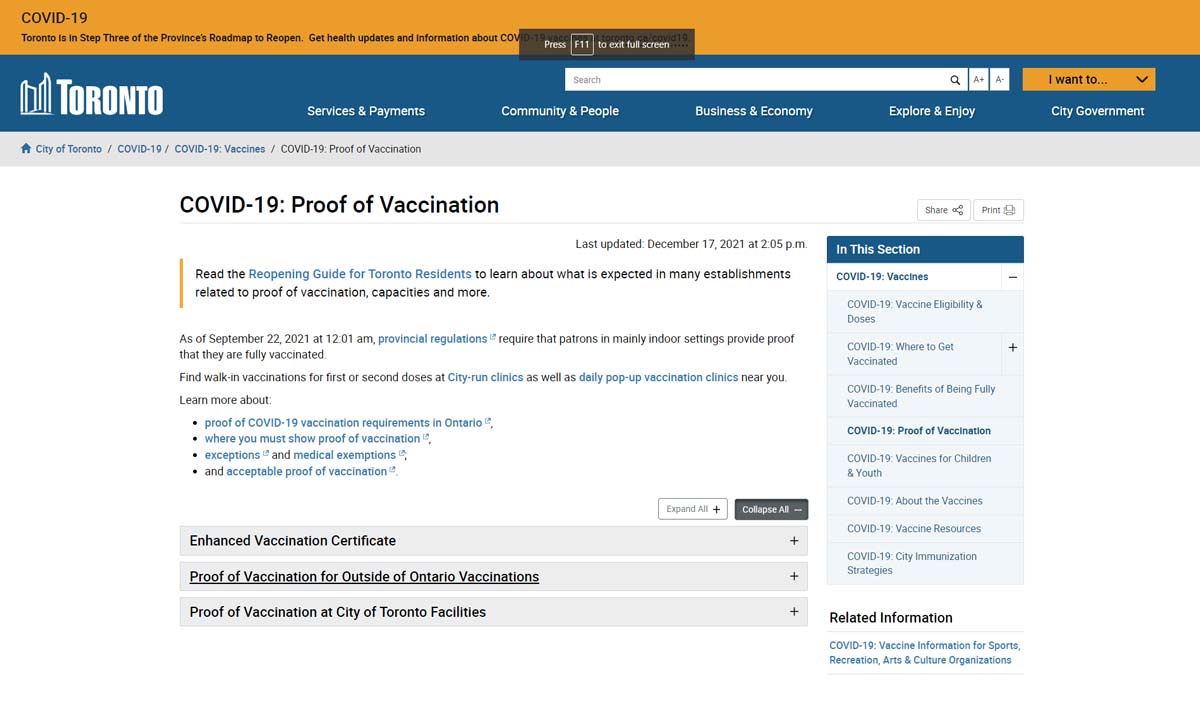Click the search magnifier icon

955,80
